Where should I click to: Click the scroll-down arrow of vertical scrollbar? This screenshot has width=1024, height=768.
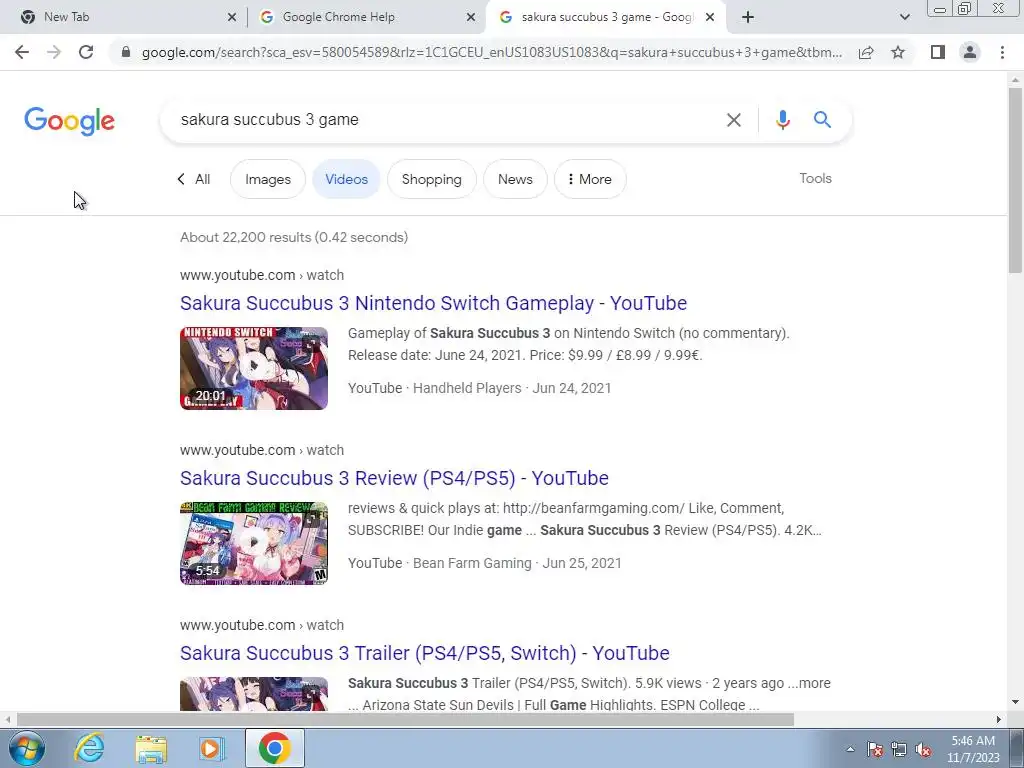[1015, 703]
